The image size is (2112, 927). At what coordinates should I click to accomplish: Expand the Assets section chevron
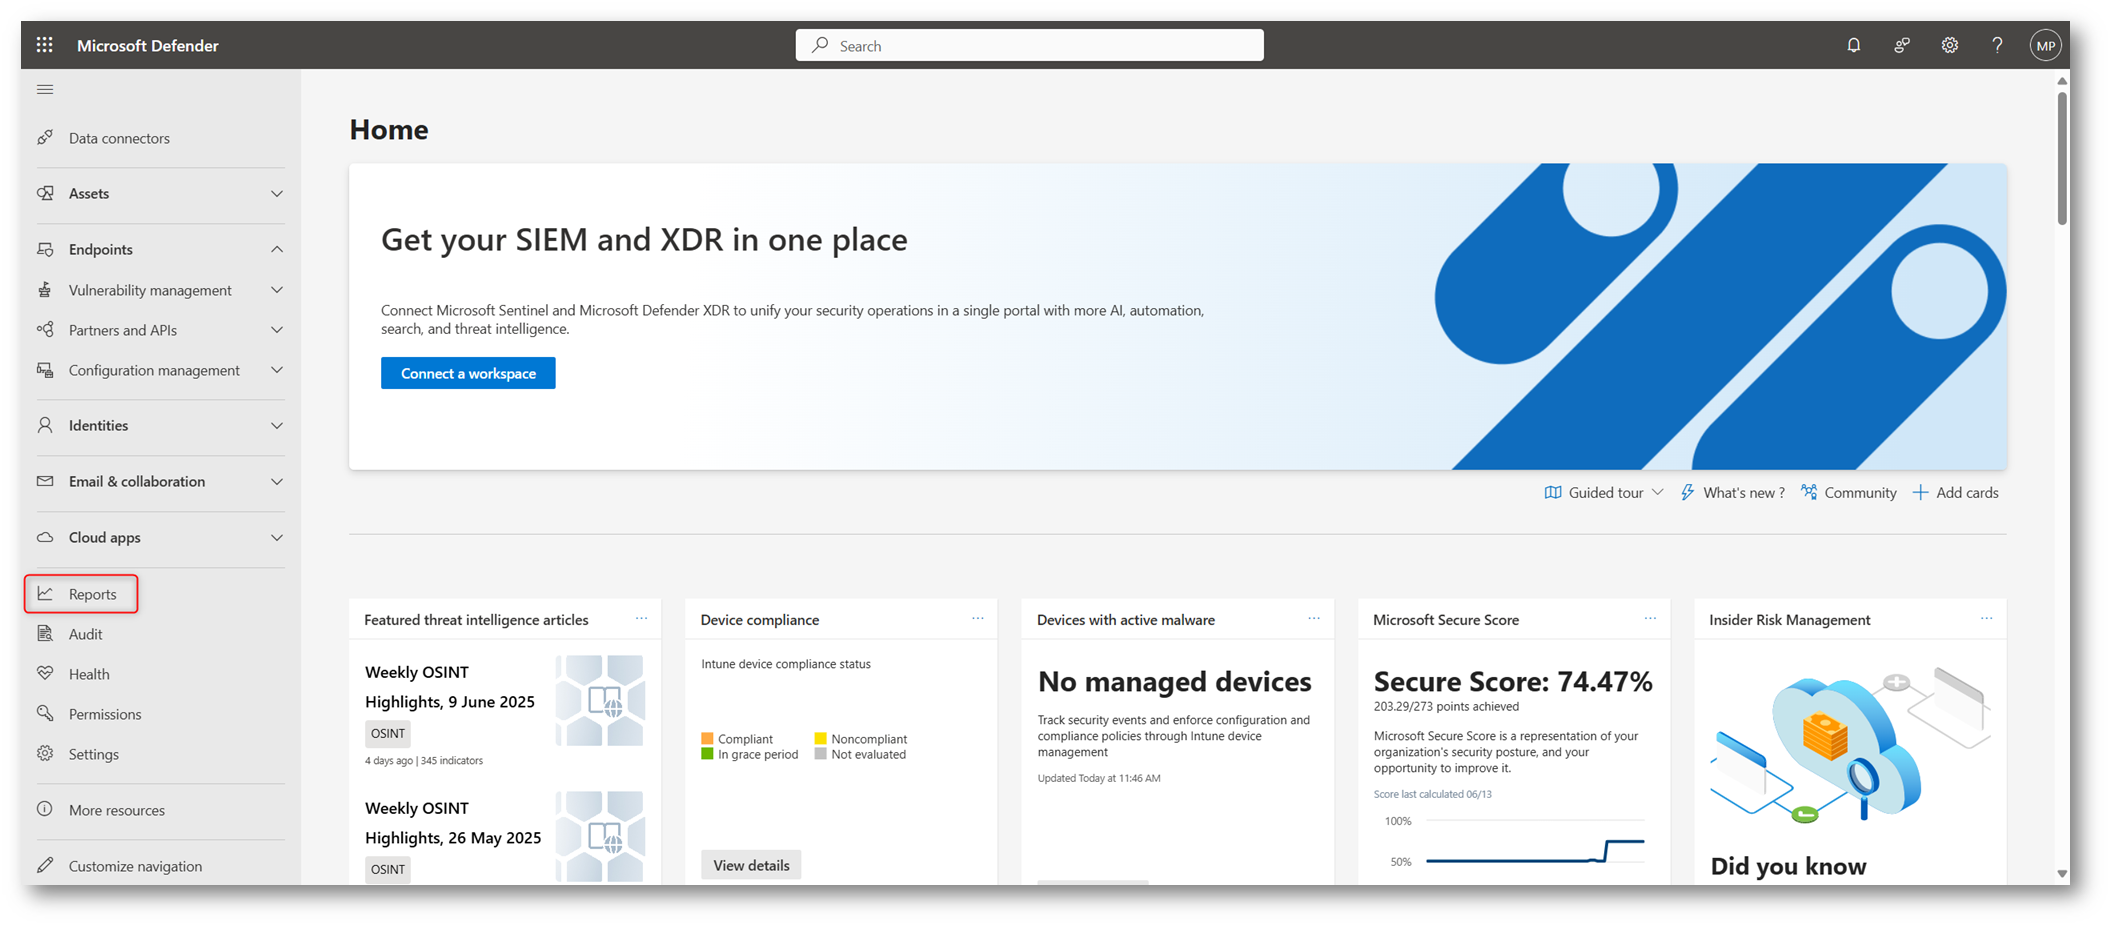click(277, 193)
